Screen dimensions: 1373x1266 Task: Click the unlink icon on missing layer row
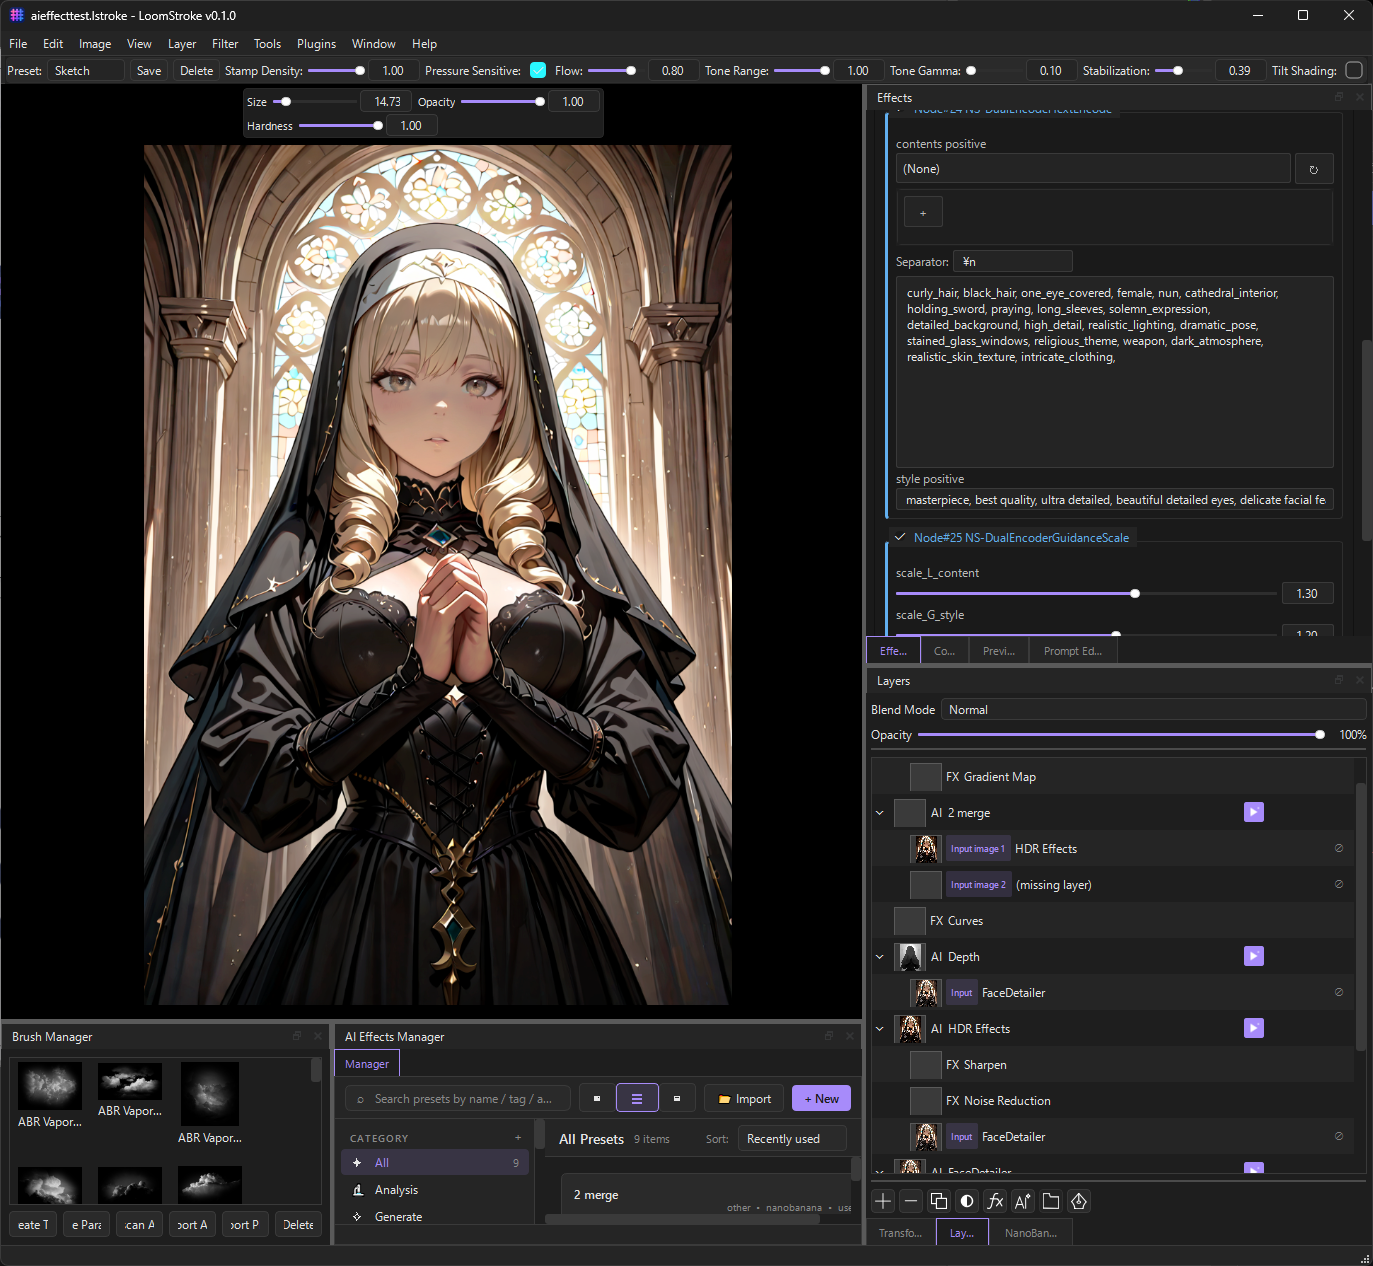click(1339, 884)
